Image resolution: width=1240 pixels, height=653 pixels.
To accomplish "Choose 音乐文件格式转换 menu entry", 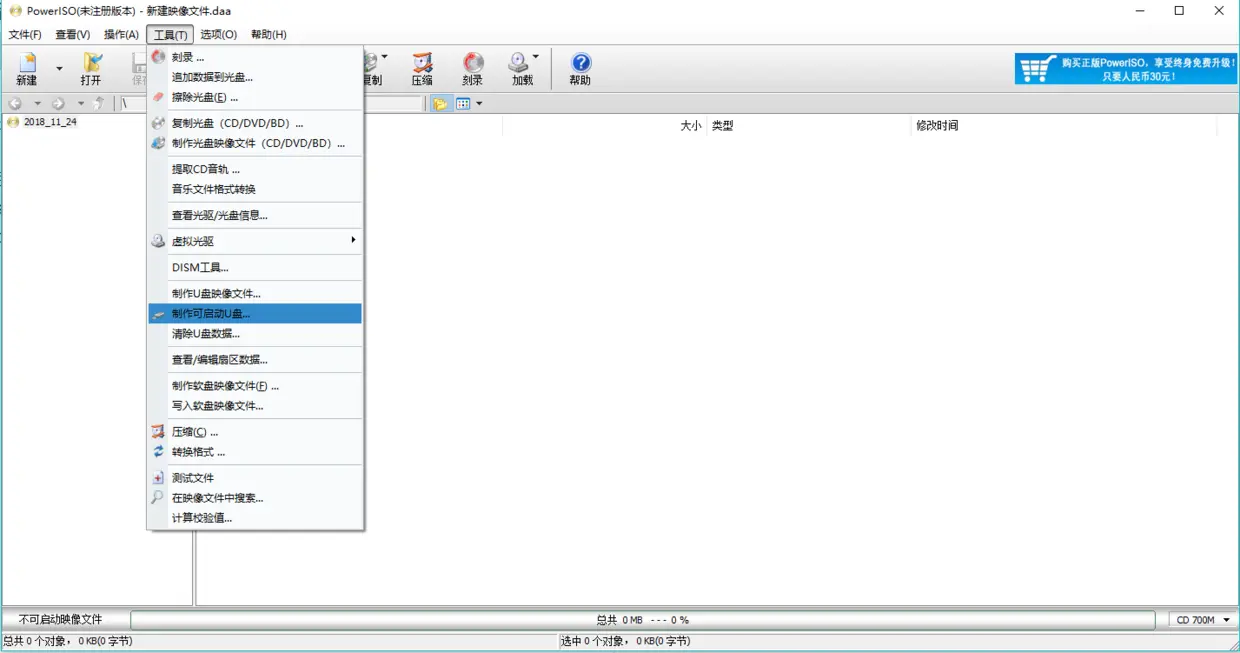I will (x=255, y=189).
